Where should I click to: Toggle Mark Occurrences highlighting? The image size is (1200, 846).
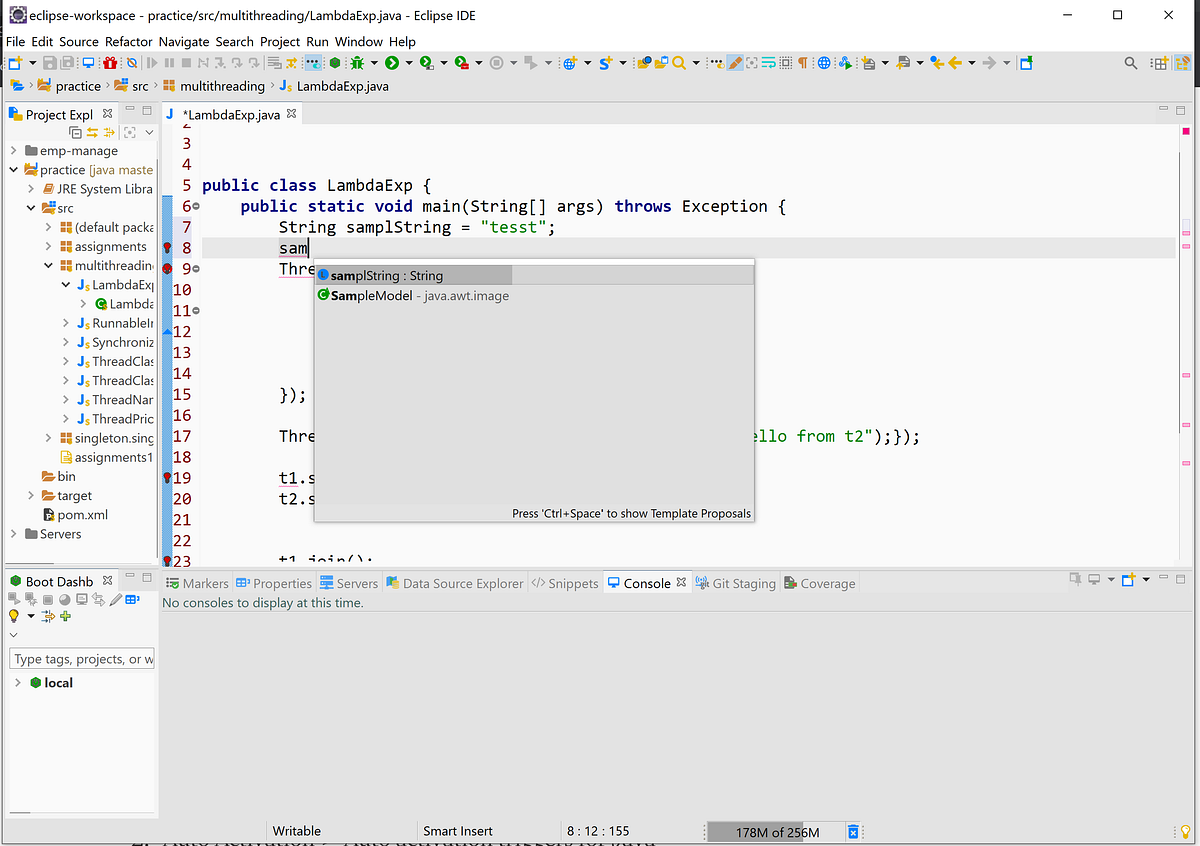coord(736,62)
